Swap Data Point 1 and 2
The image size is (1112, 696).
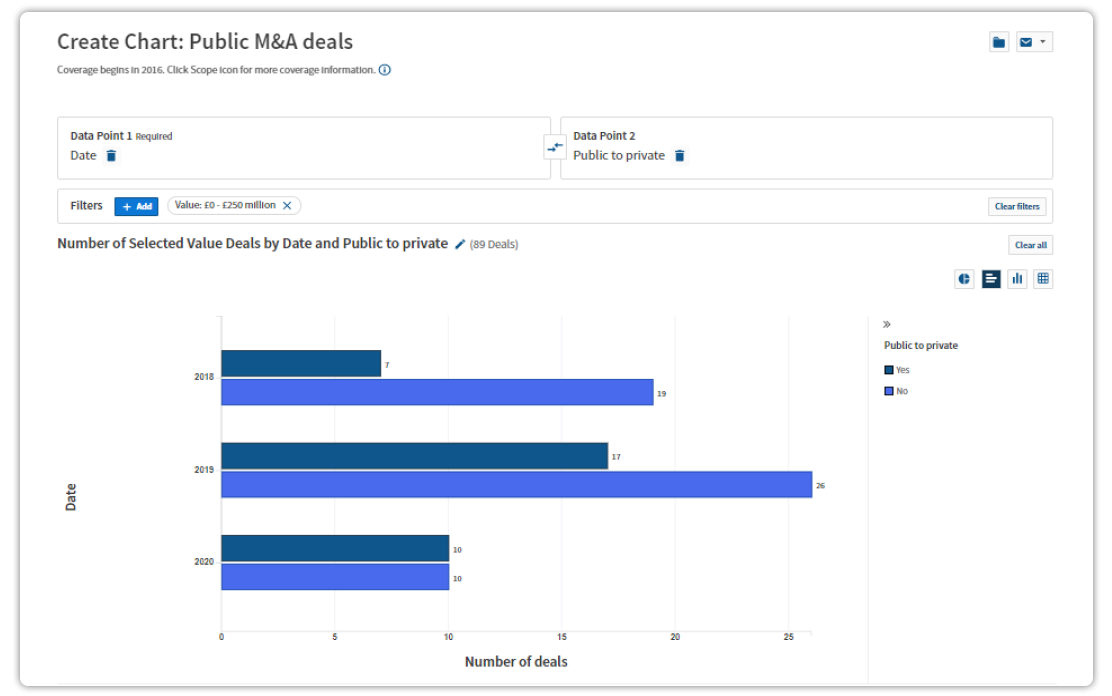(555, 147)
